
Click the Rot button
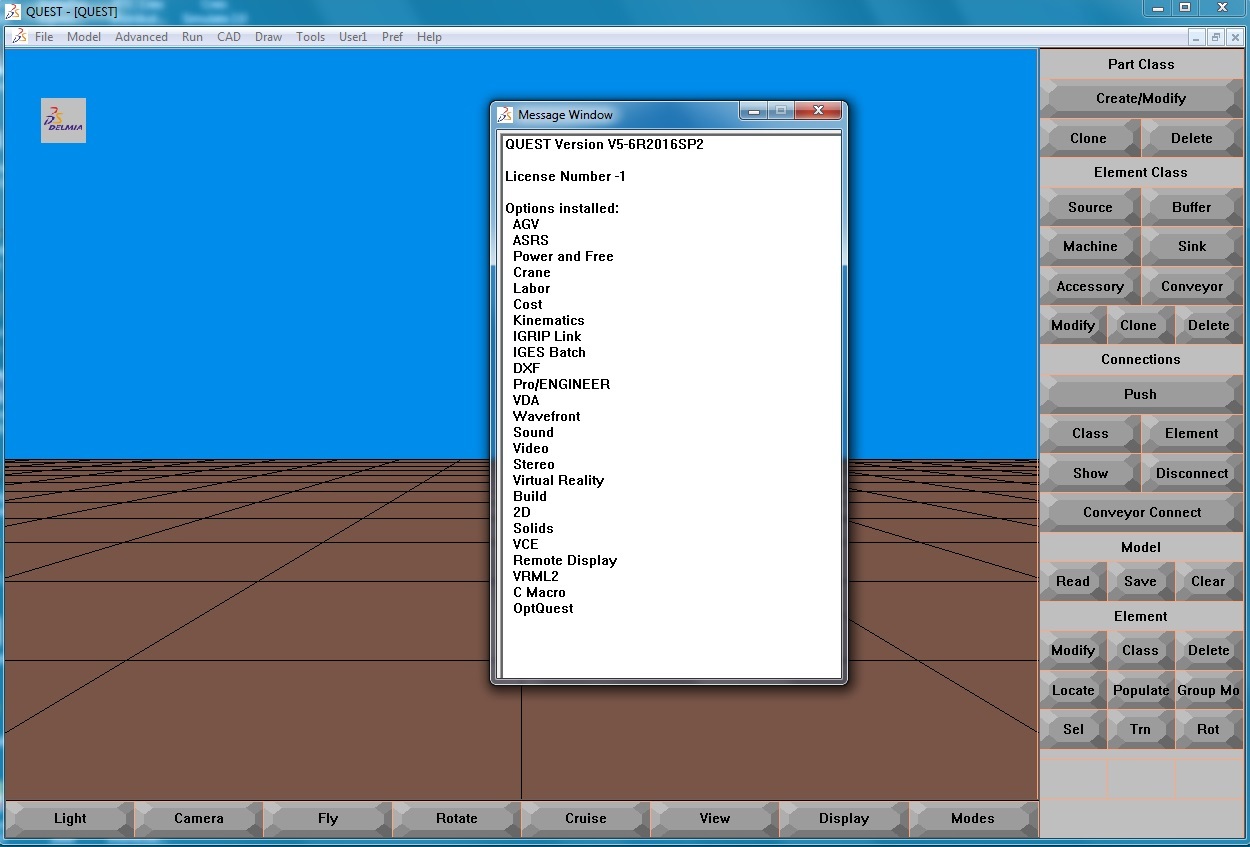(x=1209, y=729)
